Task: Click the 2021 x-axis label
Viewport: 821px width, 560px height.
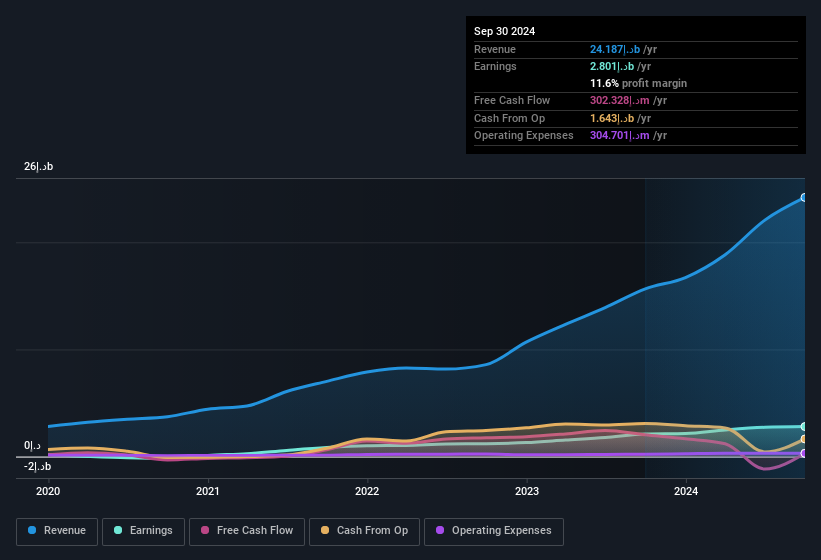Action: pos(208,491)
